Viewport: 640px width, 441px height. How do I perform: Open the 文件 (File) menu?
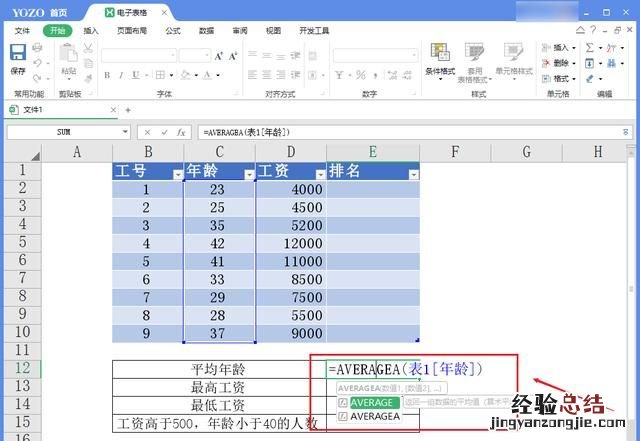coord(22,31)
